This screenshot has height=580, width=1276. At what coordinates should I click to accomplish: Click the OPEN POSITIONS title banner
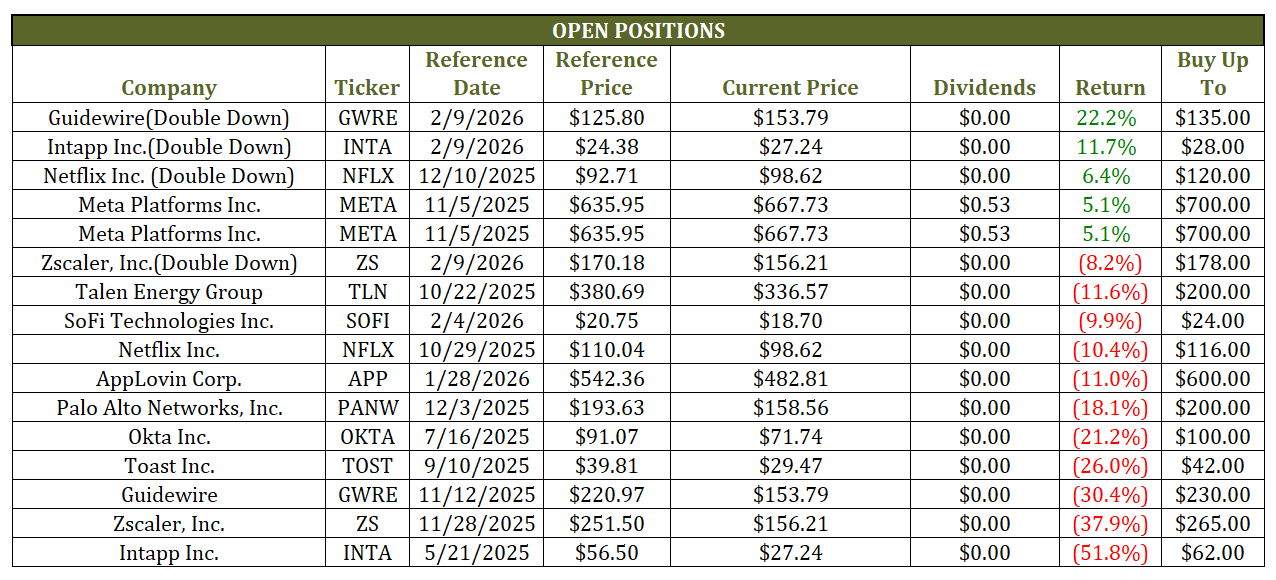(x=638, y=31)
